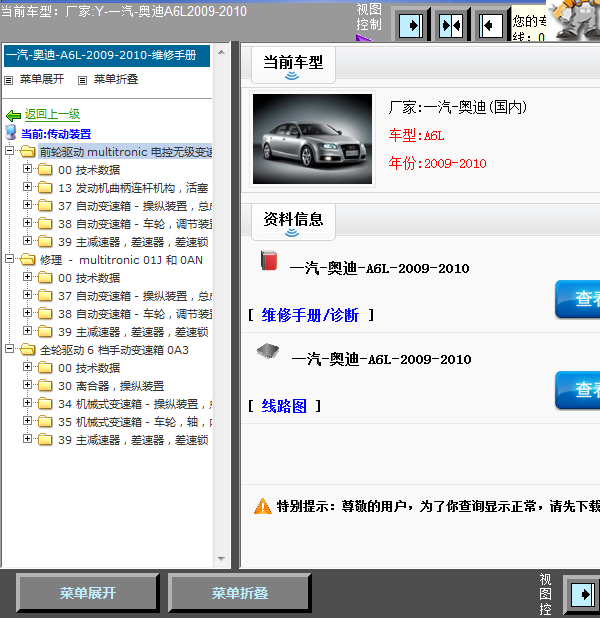Select 00 技术数据 under 前轮驱动 multitronic
The width and height of the screenshot is (600, 618).
tap(89, 170)
